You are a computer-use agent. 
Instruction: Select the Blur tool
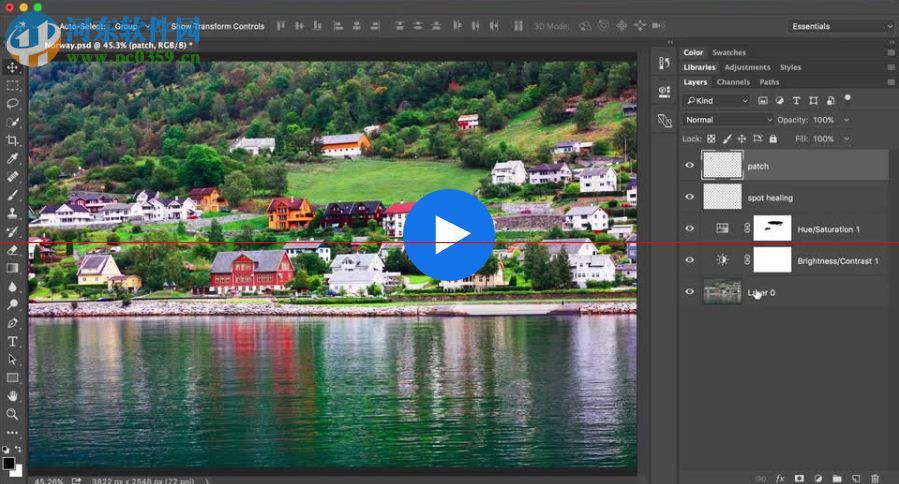coord(12,286)
